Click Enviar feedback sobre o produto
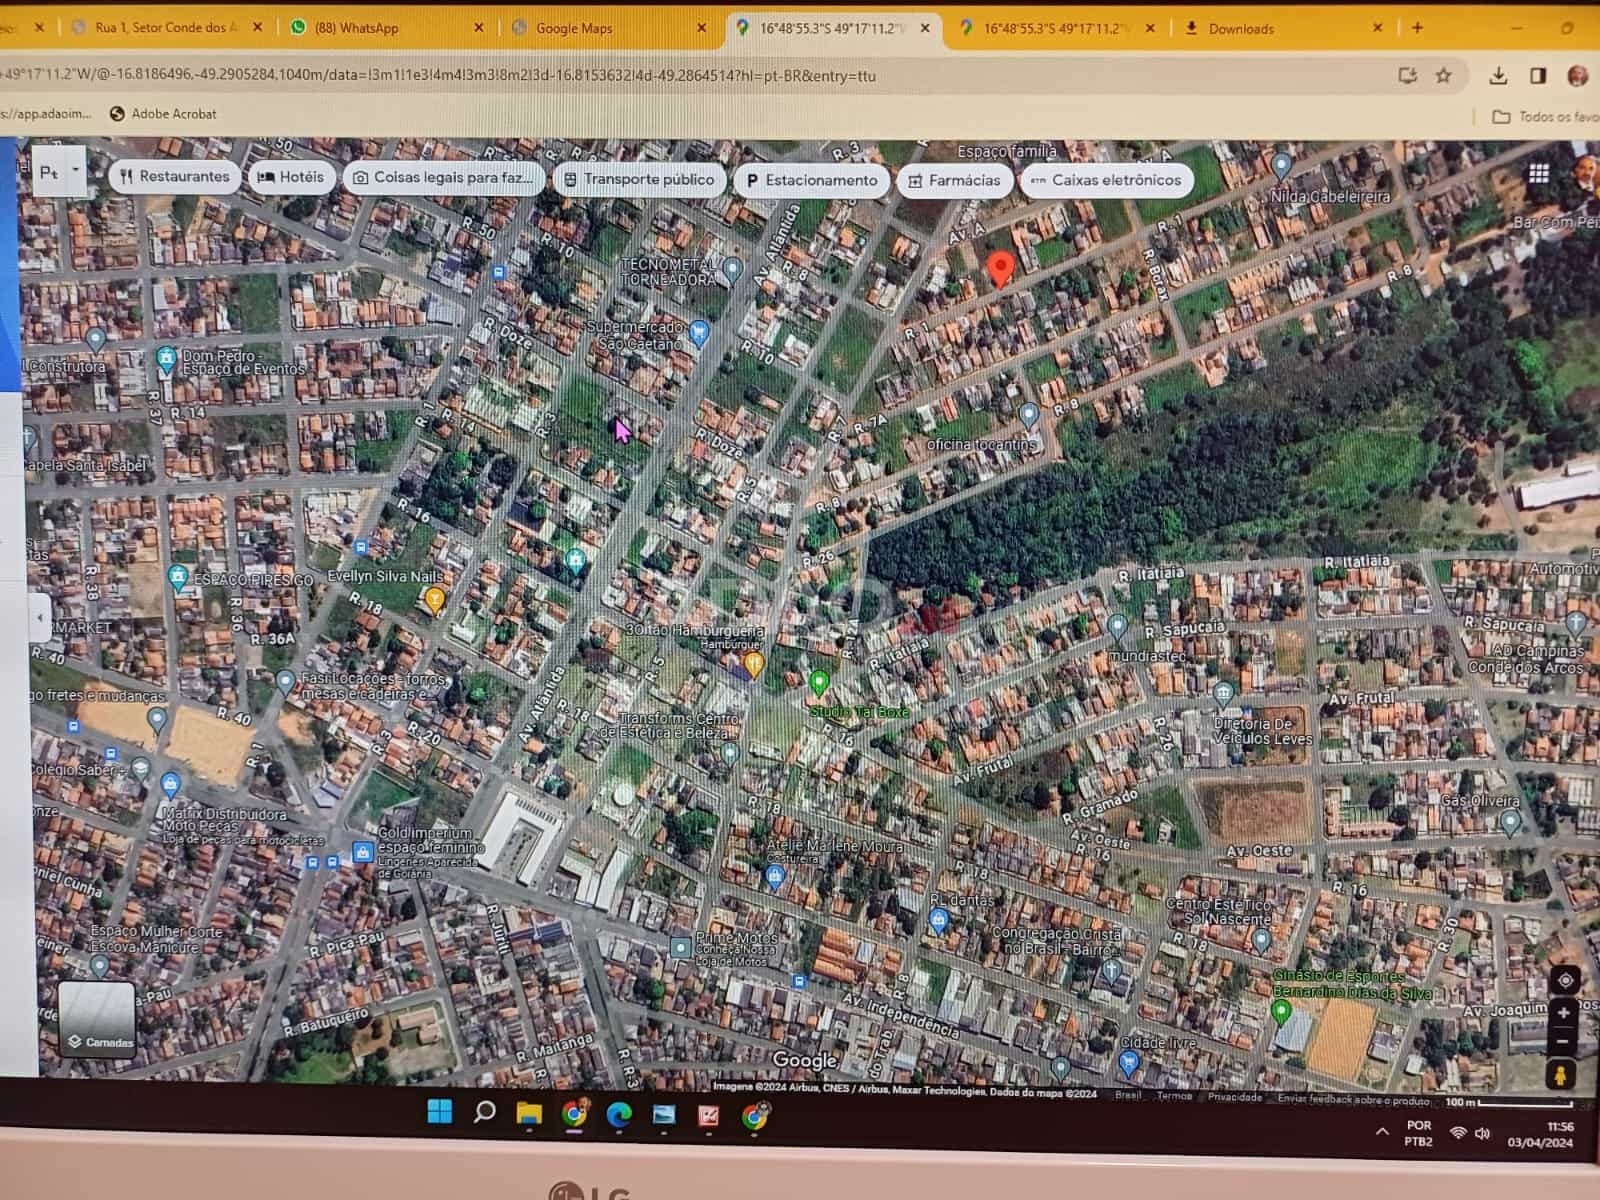This screenshot has width=1600, height=1200. tap(1353, 1099)
